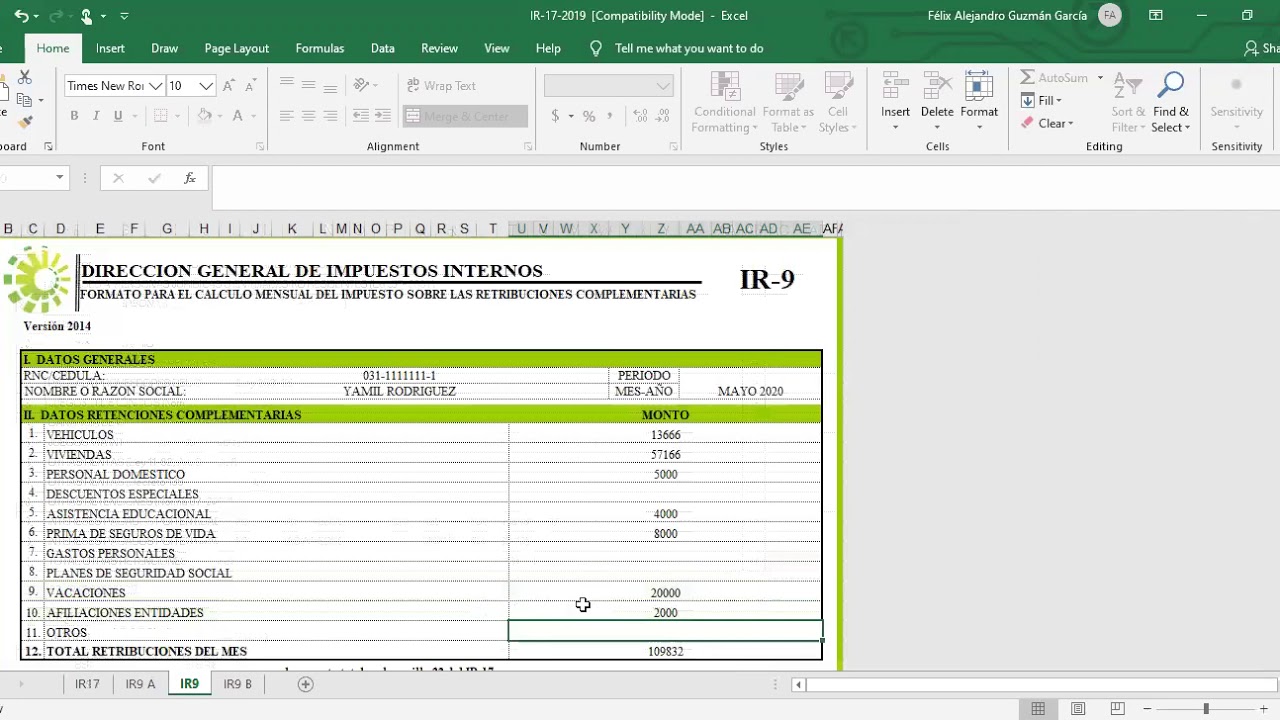Image resolution: width=1280 pixels, height=720 pixels.
Task: Open the Insert ribbon tab
Action: pyautogui.click(x=110, y=48)
